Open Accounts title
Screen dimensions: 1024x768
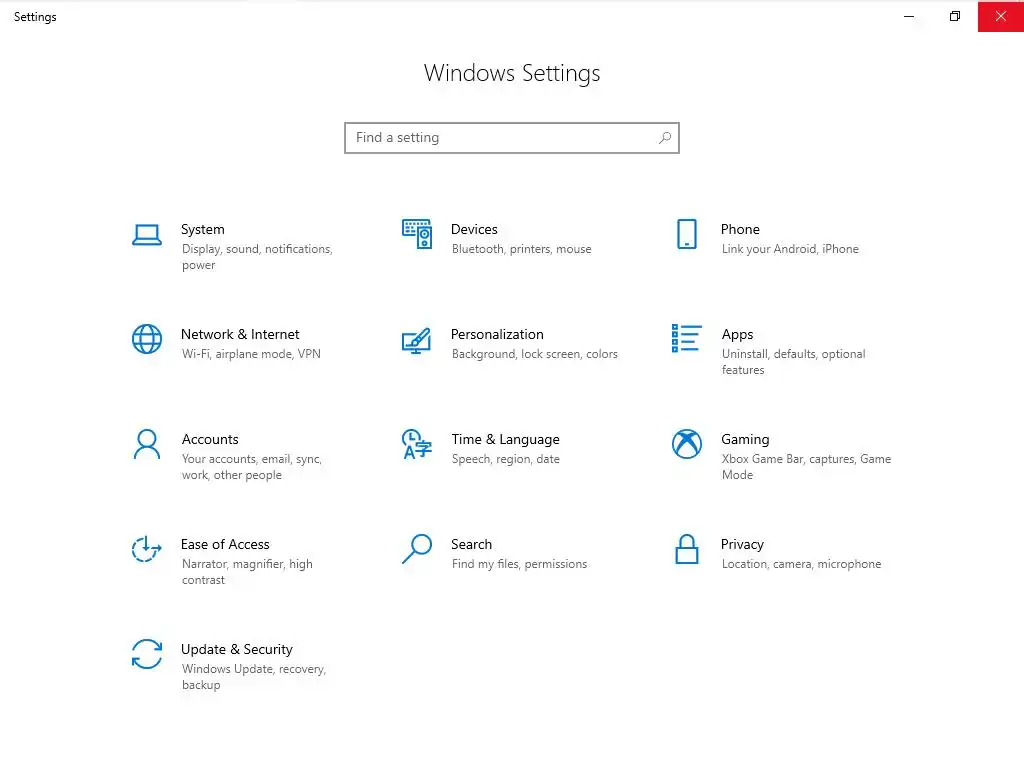[210, 440]
